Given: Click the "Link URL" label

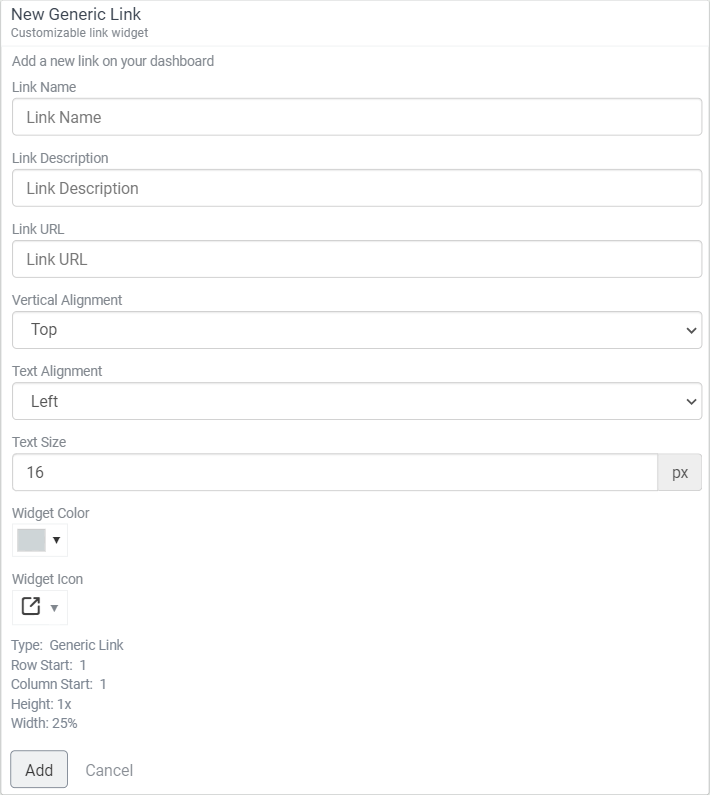Looking at the screenshot, I should click(38, 229).
